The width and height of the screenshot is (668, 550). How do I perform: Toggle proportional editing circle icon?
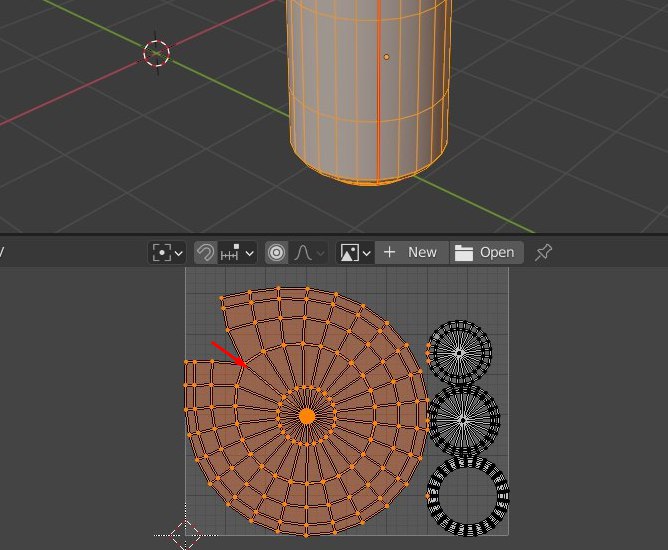coord(276,253)
